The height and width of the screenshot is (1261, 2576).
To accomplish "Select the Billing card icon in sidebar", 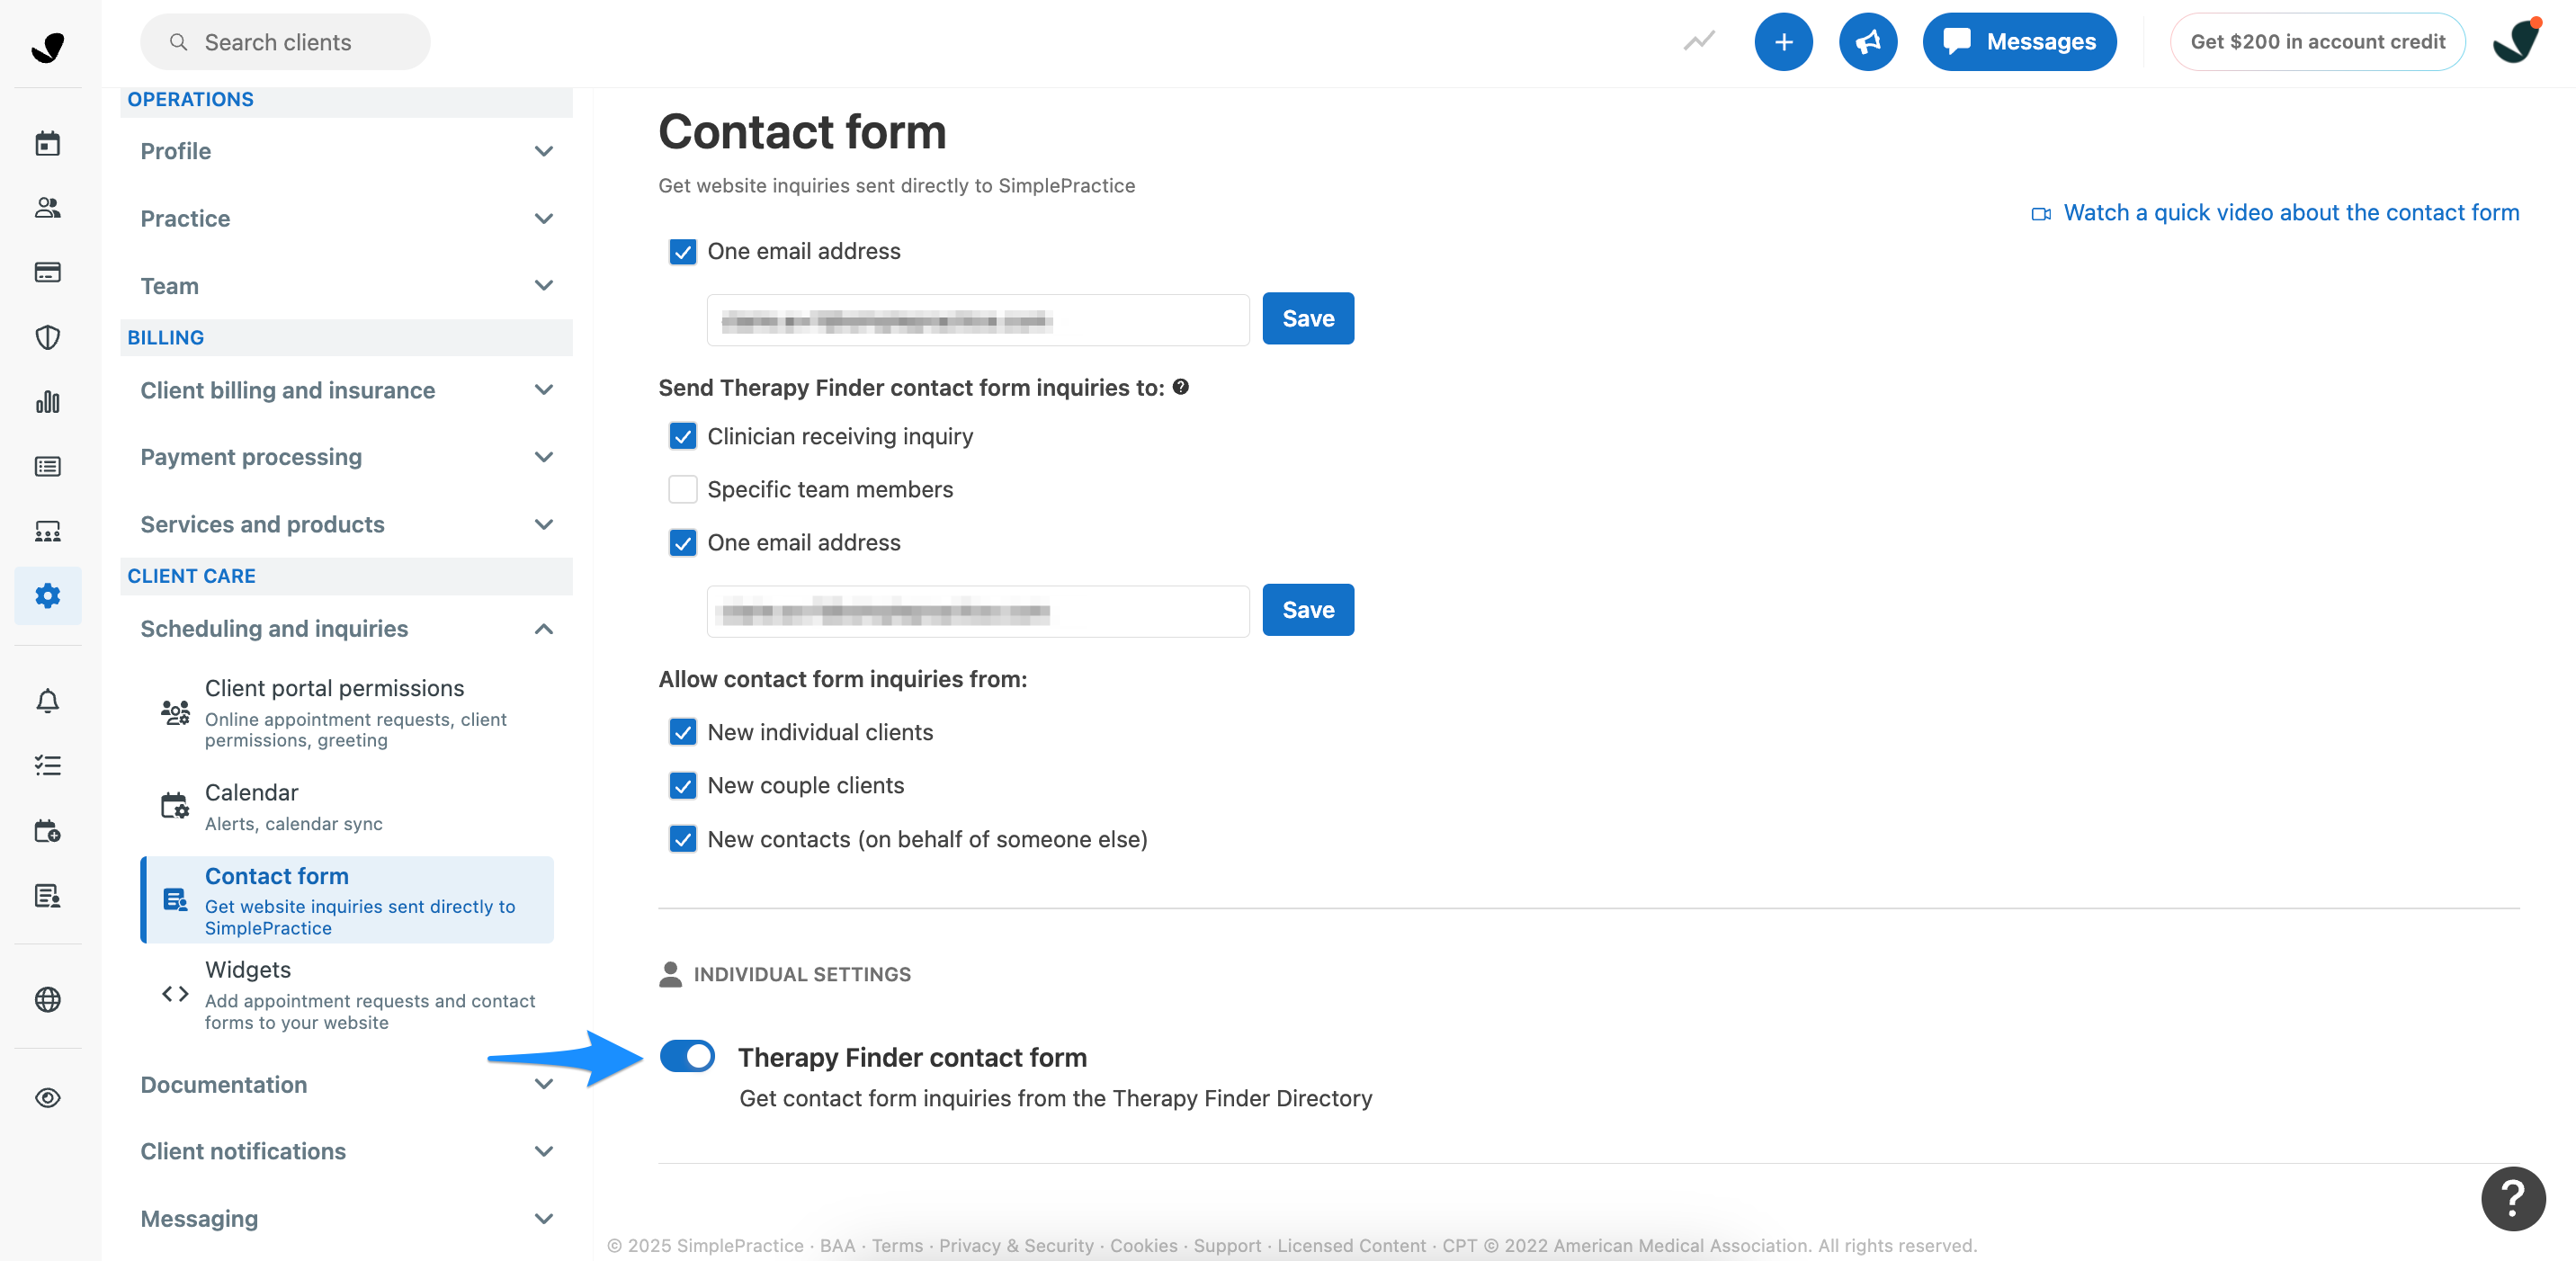I will (x=47, y=272).
